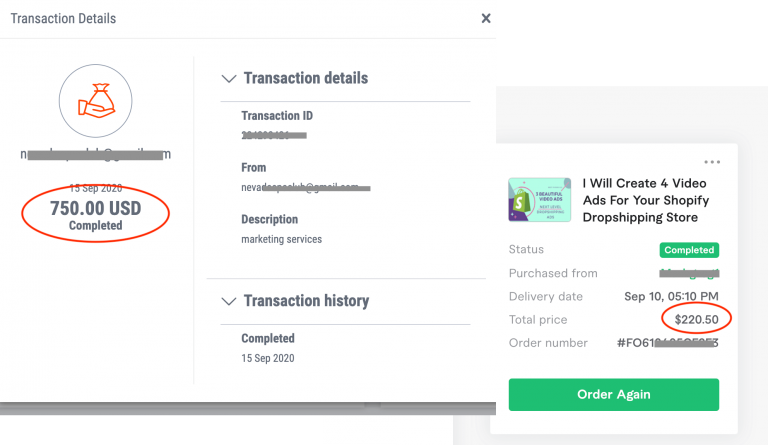Click the 750.00 USD amount
Viewport: 768px width, 445px height.
(96, 208)
